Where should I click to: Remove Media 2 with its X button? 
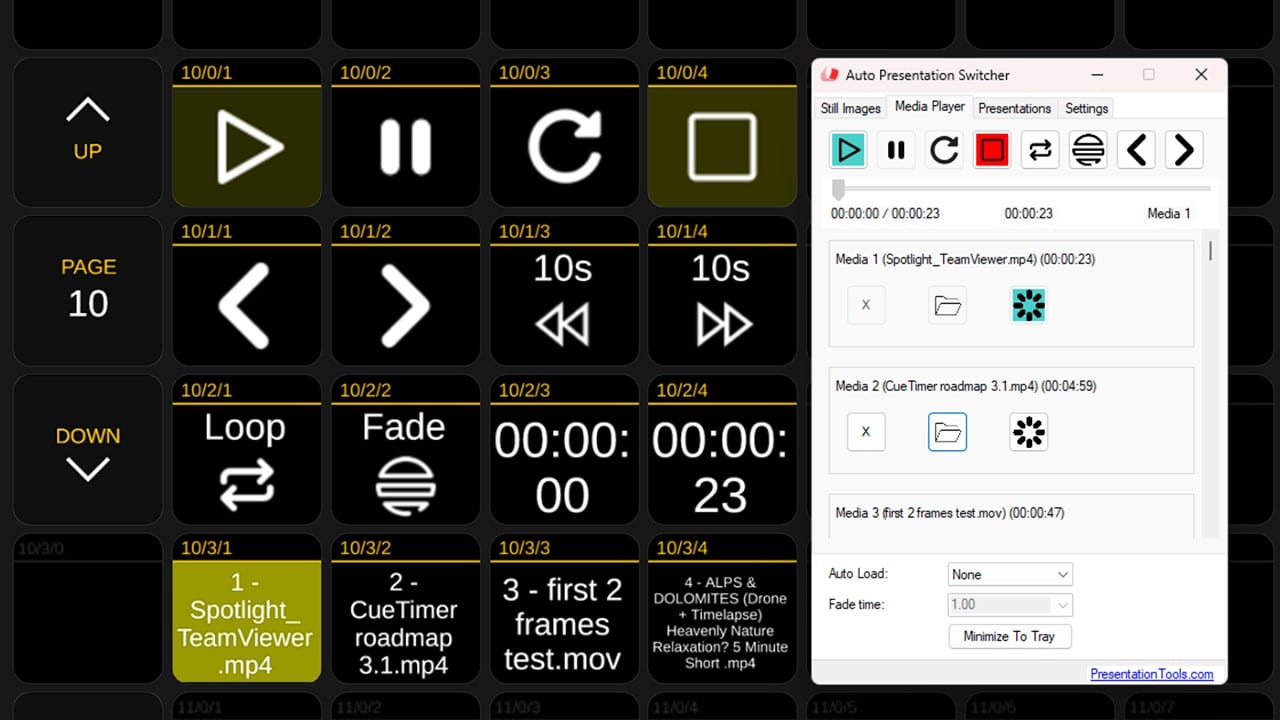click(866, 432)
